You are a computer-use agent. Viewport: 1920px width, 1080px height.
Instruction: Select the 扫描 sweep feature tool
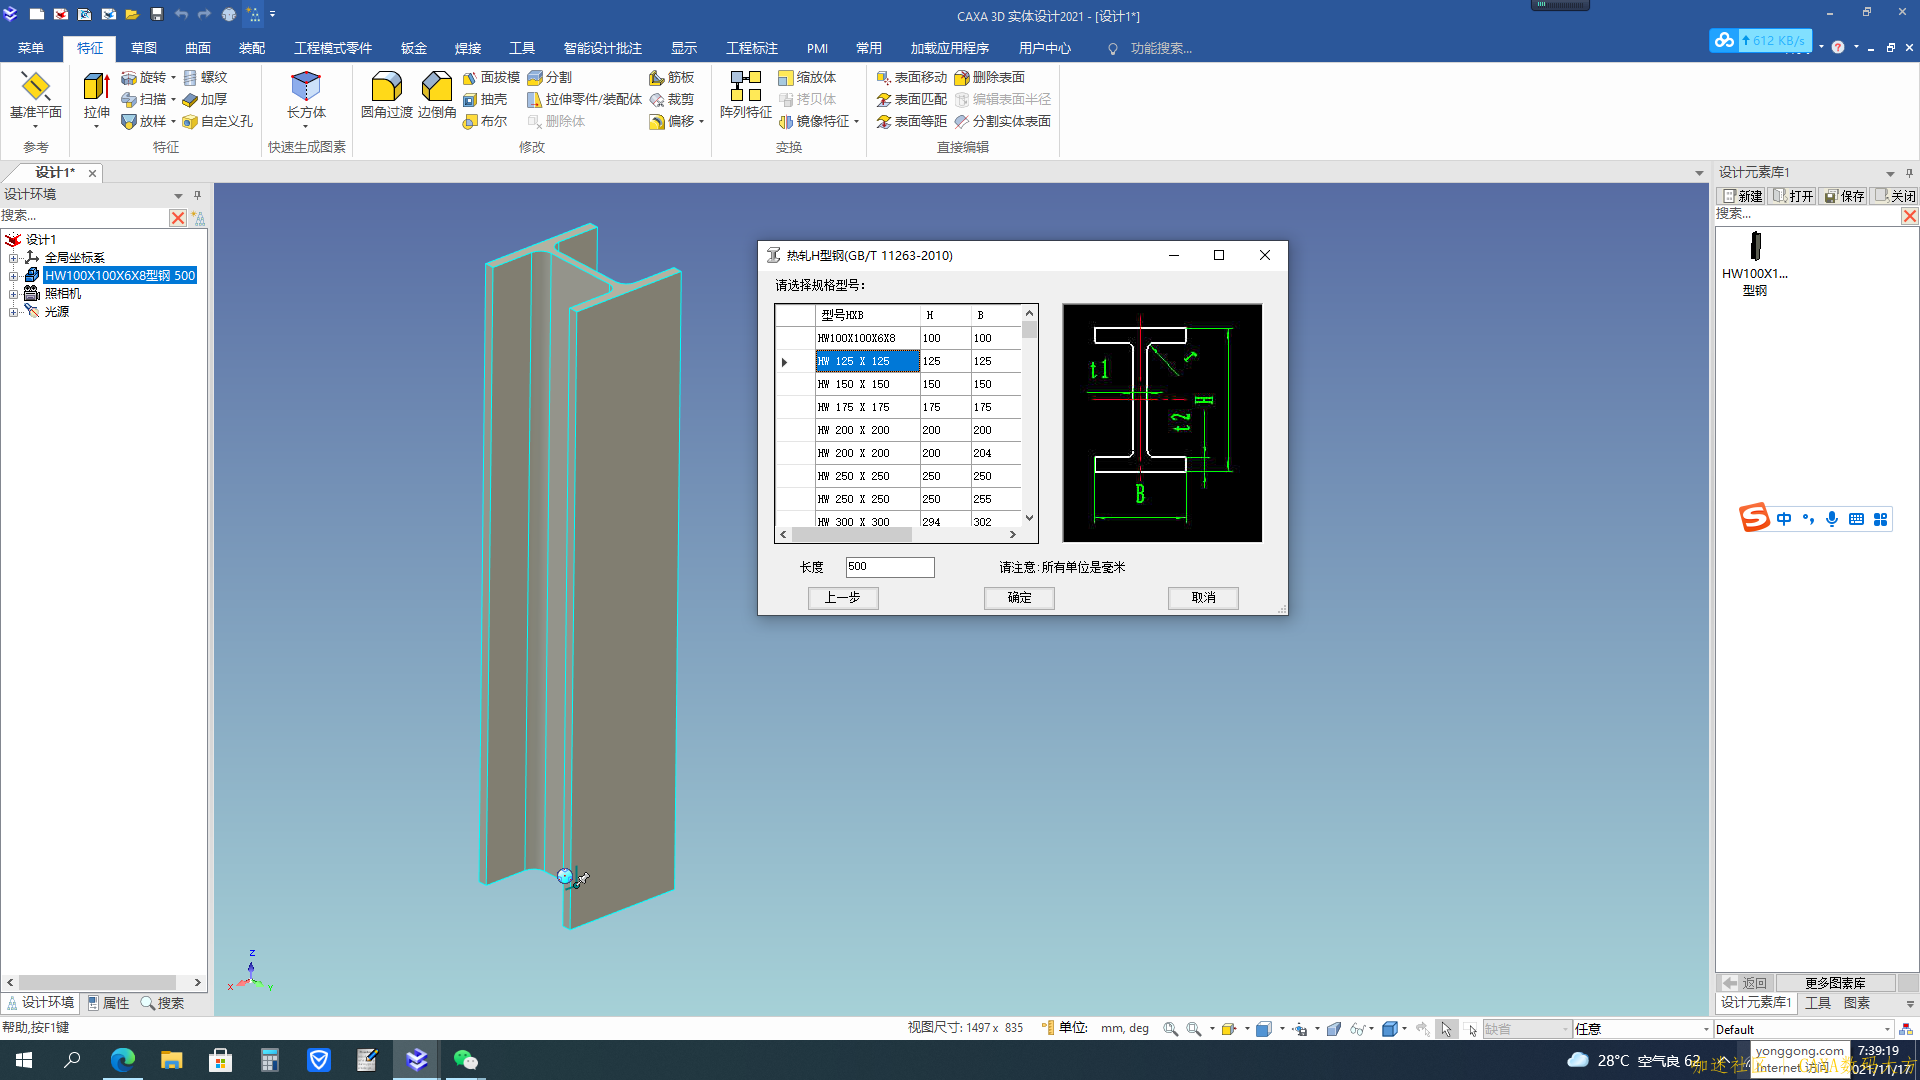tap(144, 99)
